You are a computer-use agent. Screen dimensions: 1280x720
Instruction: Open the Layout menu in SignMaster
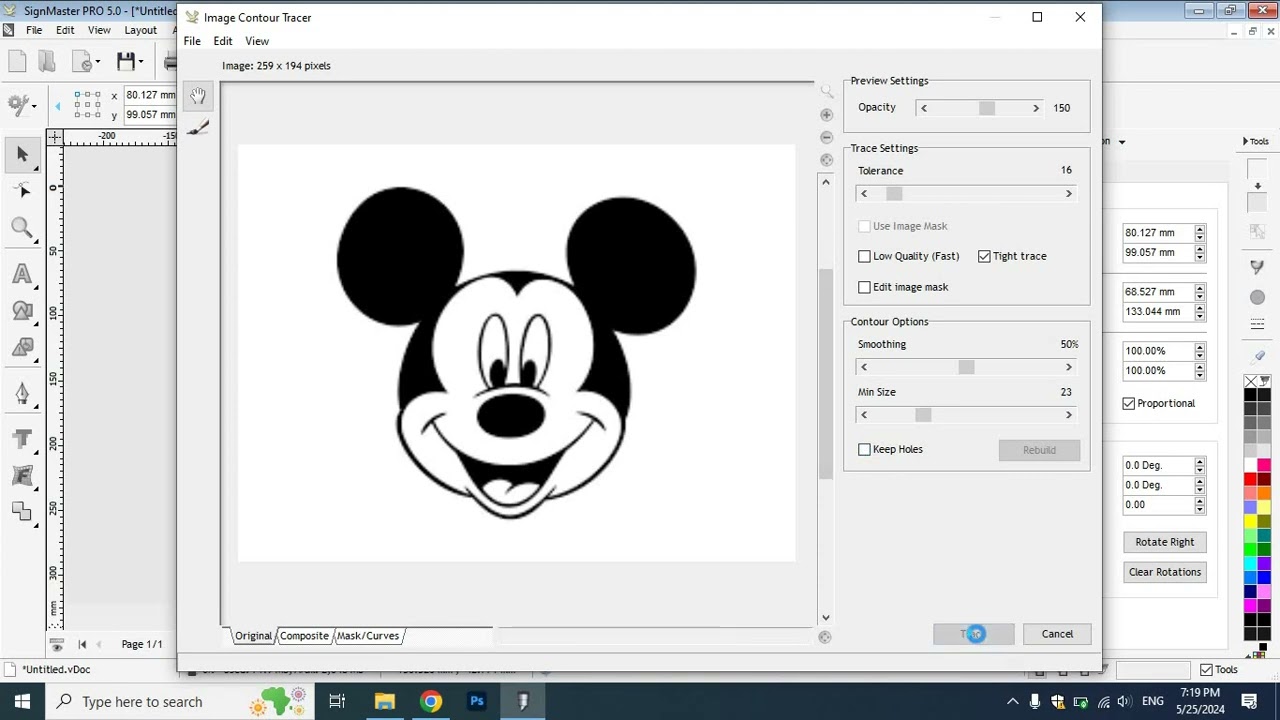(x=140, y=30)
